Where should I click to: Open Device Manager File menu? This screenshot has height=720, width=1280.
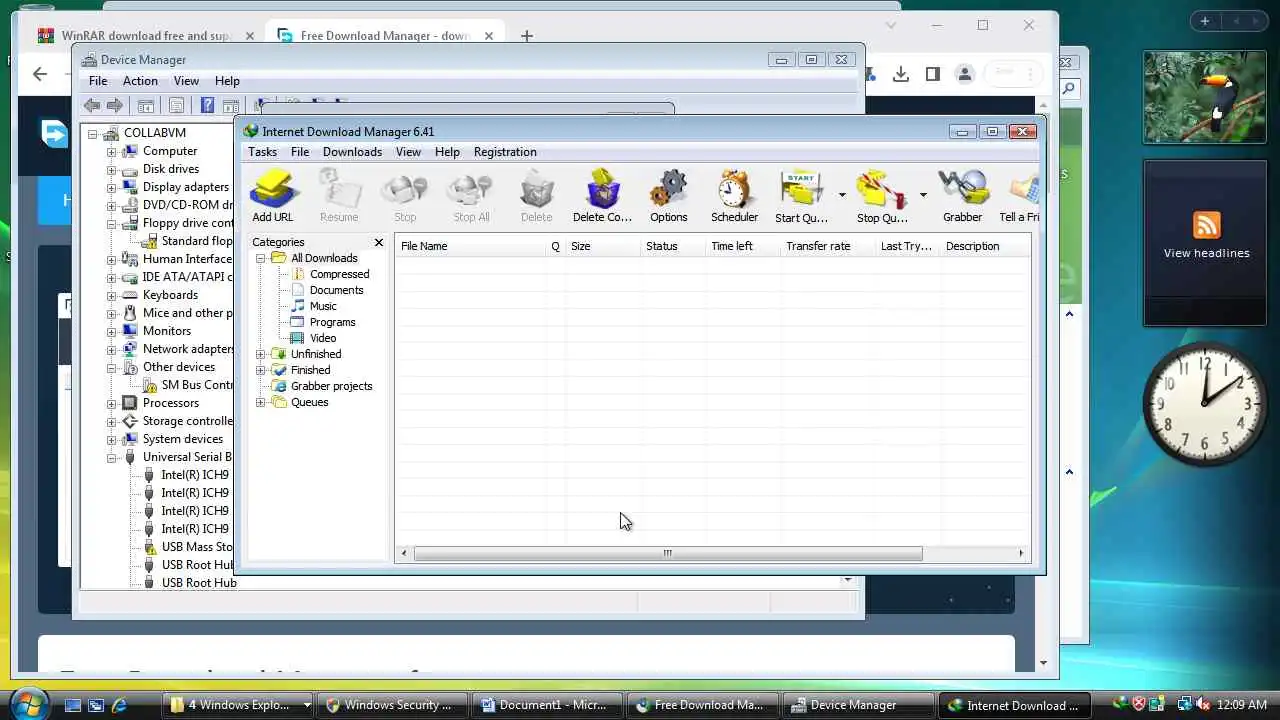[x=98, y=81]
